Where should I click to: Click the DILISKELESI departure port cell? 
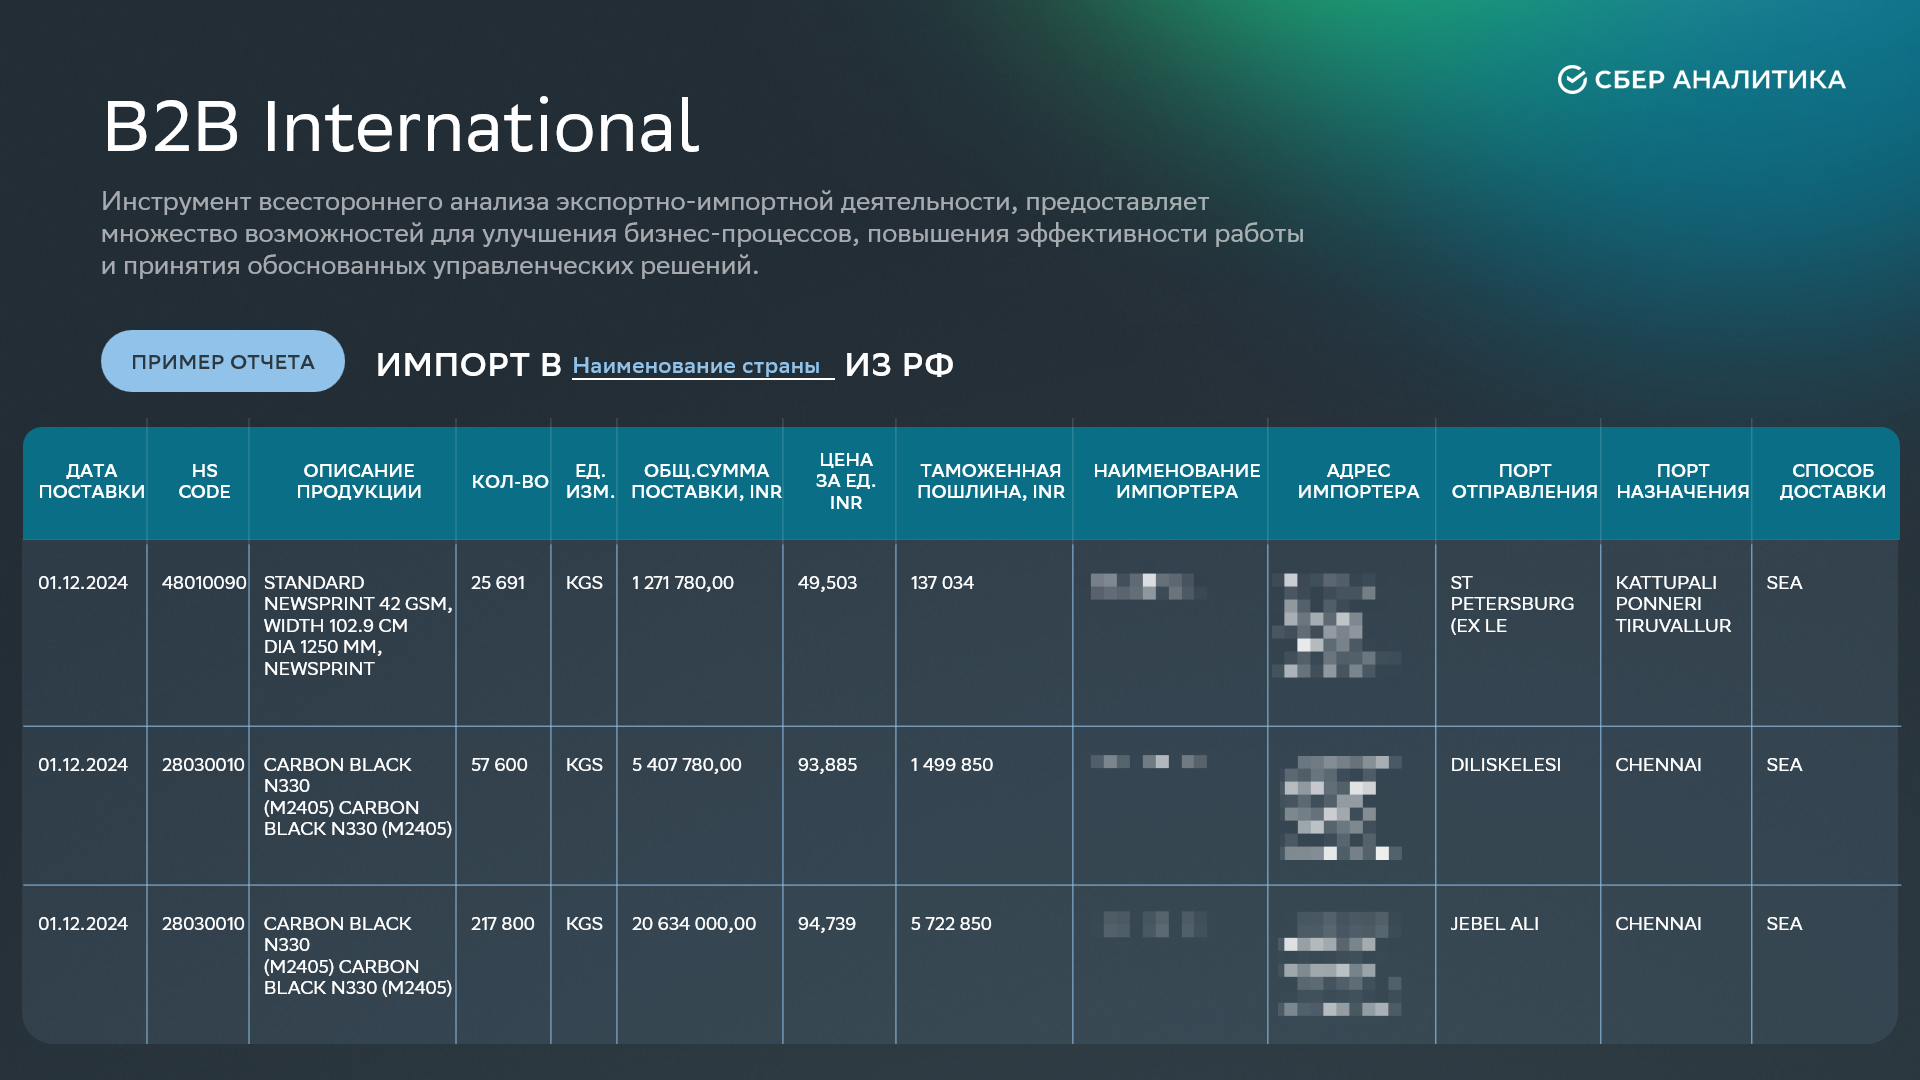1505,765
